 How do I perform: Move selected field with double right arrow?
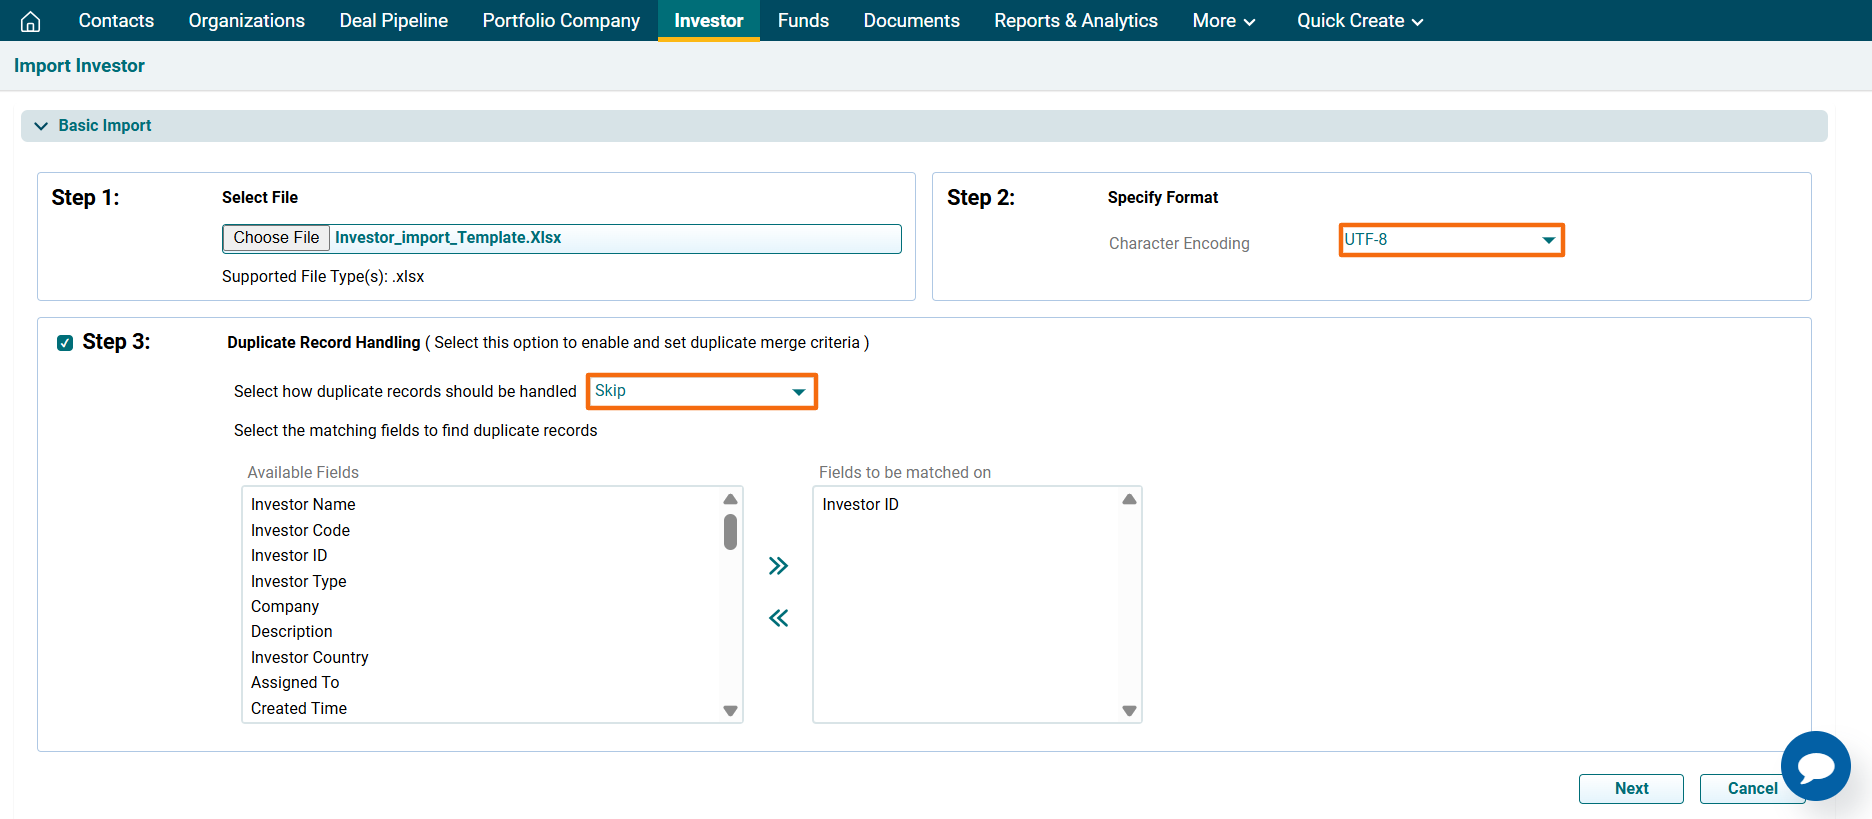[x=778, y=566]
